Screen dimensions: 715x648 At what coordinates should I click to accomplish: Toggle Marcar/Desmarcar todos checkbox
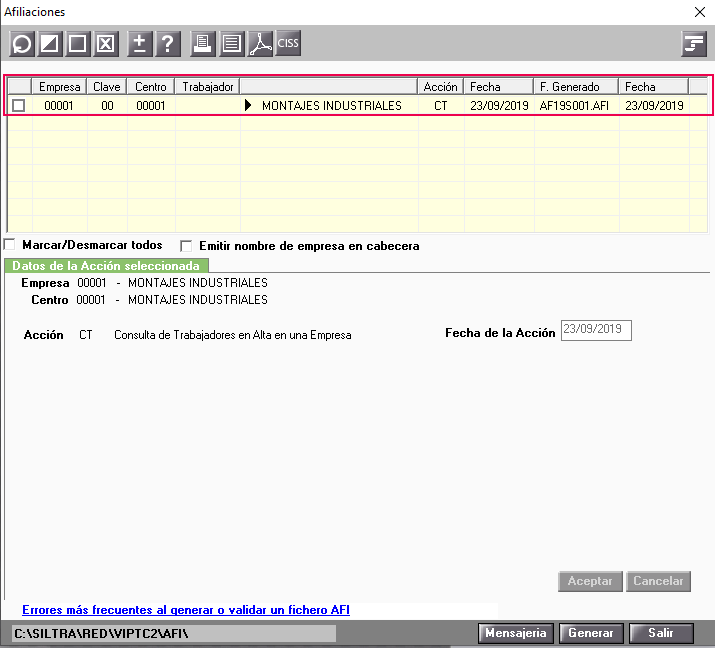(x=10, y=244)
